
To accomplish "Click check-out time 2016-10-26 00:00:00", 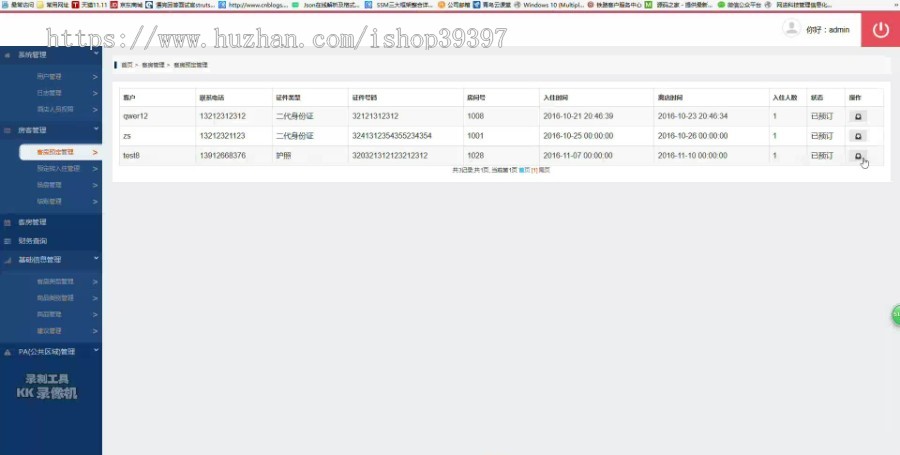I will click(x=693, y=136).
